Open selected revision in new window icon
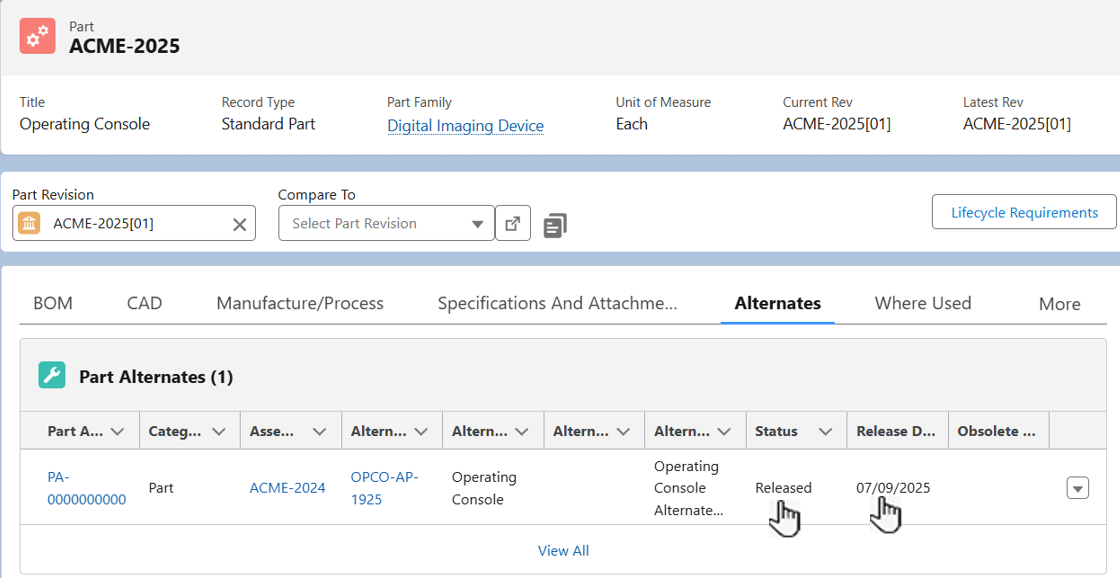 [512, 223]
